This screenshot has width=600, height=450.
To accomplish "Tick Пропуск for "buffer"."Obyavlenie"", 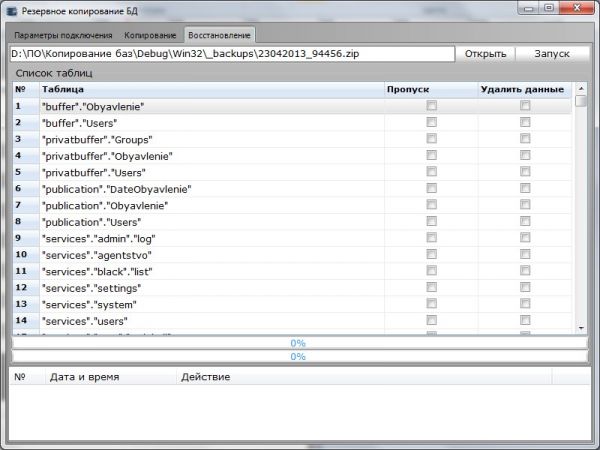I will tap(431, 105).
